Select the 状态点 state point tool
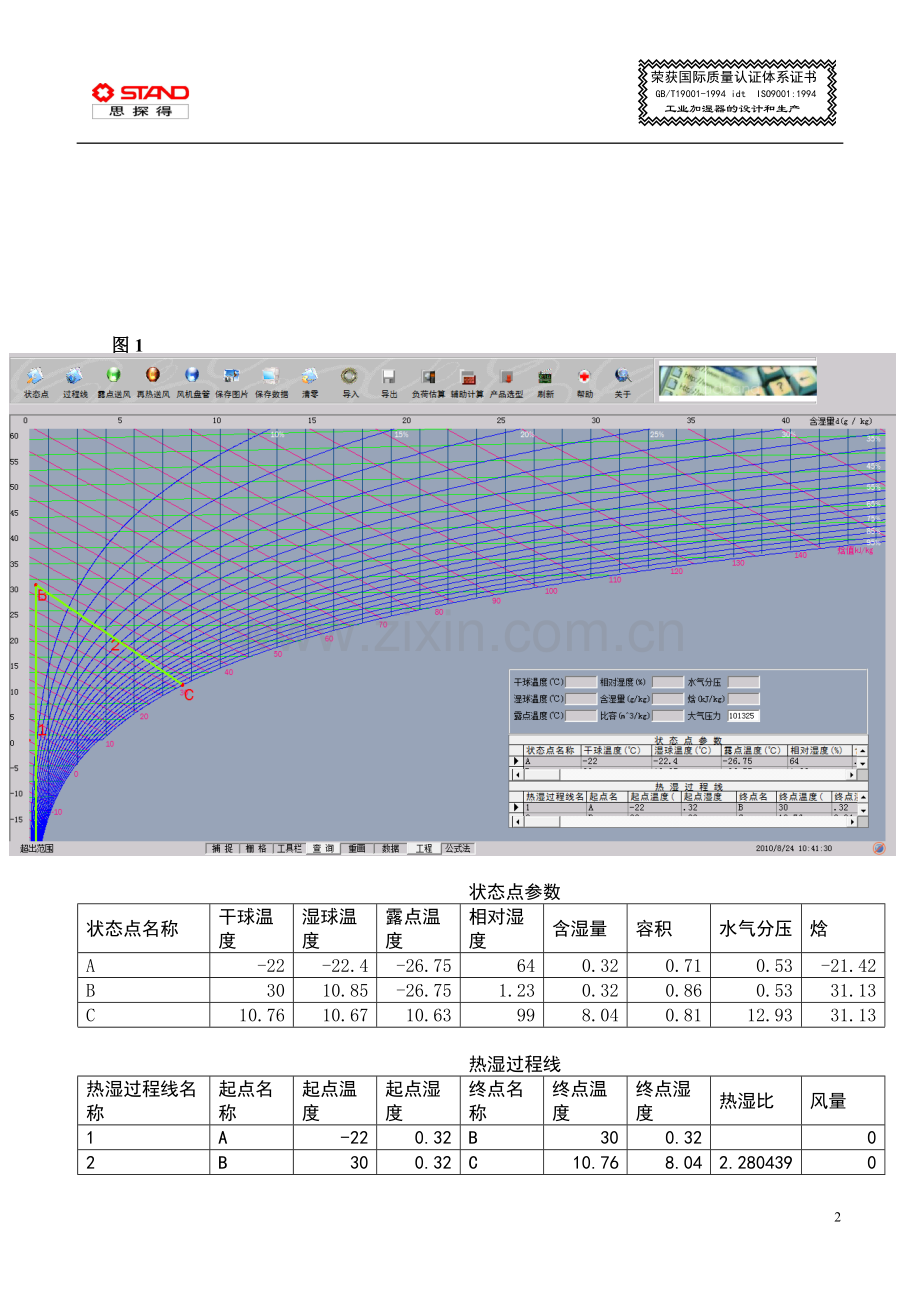The image size is (920, 1302). (35, 381)
